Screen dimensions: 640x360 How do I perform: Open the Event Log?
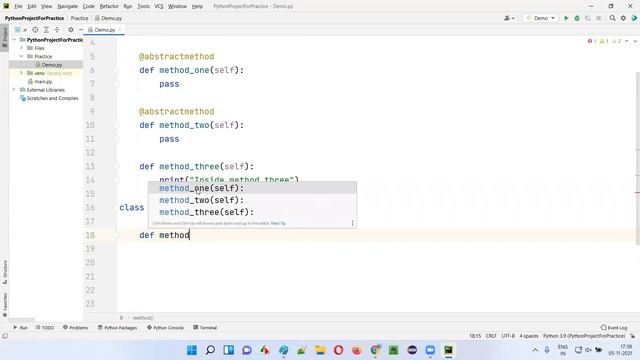point(614,328)
